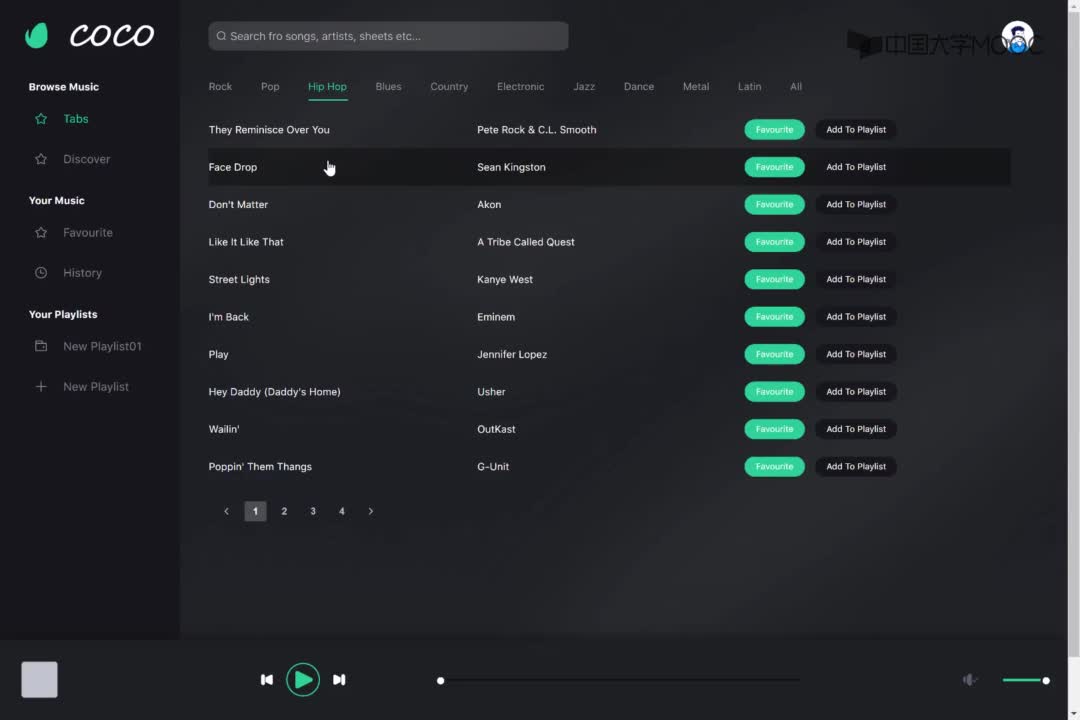
Task: Favourite the song Face Drop
Action: 774,167
